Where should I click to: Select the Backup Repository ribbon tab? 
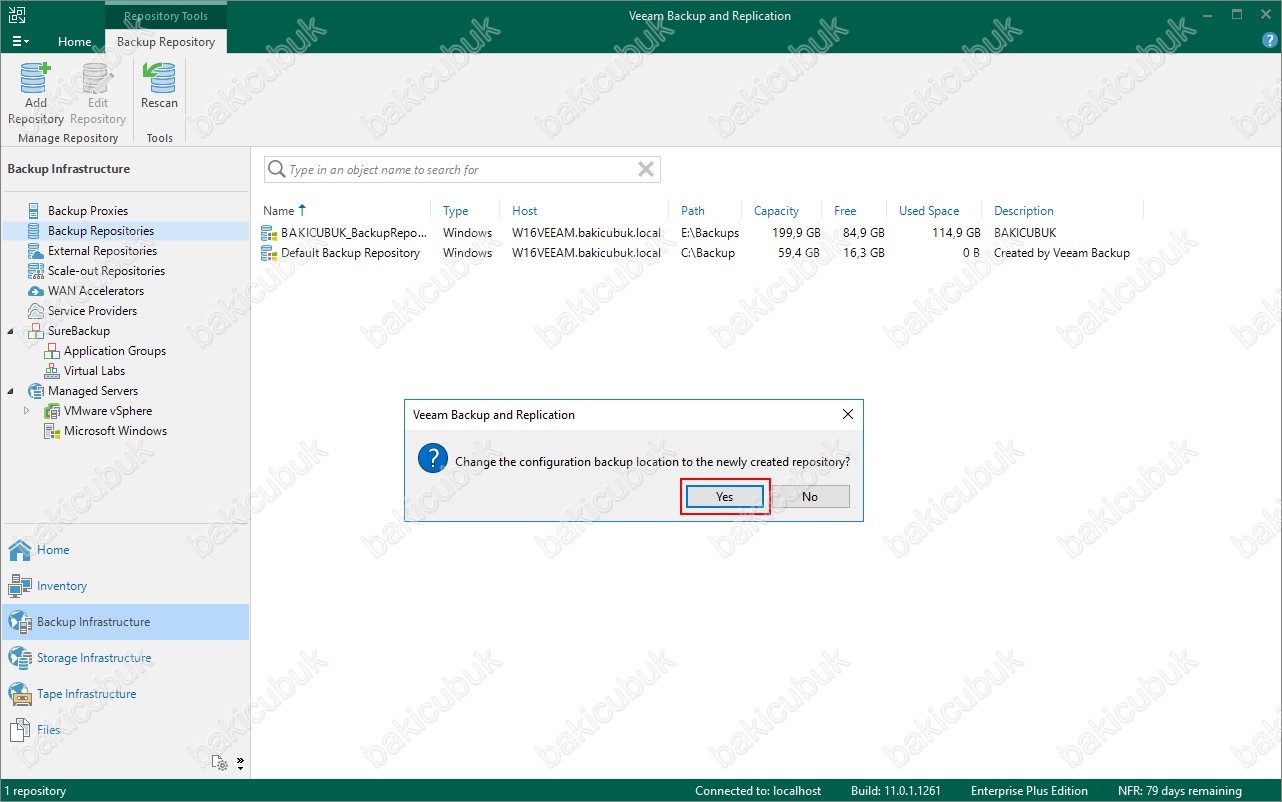pos(166,42)
